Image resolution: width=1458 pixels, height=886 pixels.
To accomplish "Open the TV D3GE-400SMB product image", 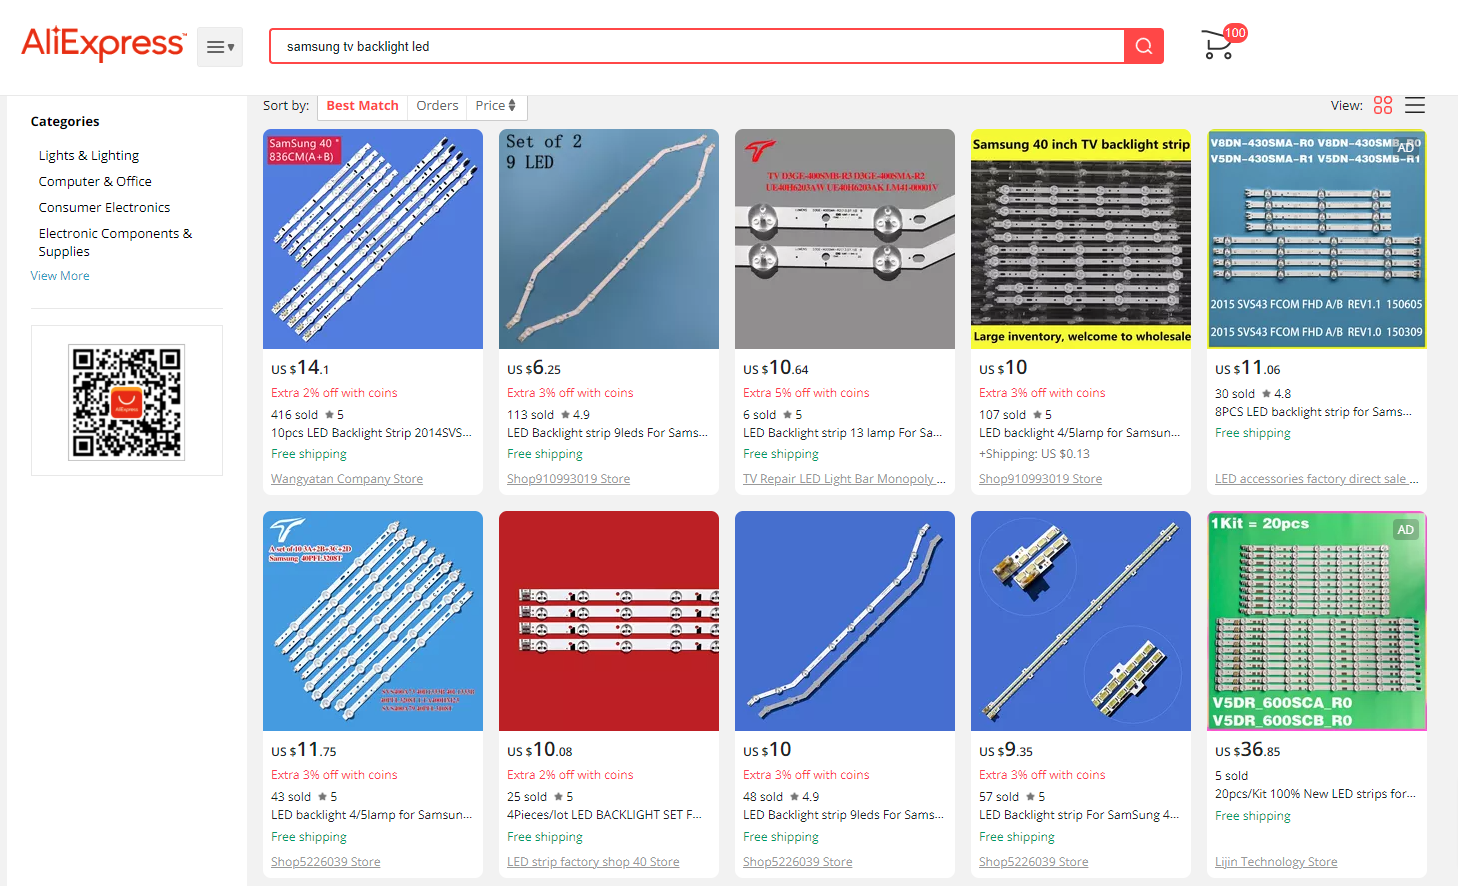I will click(x=845, y=239).
